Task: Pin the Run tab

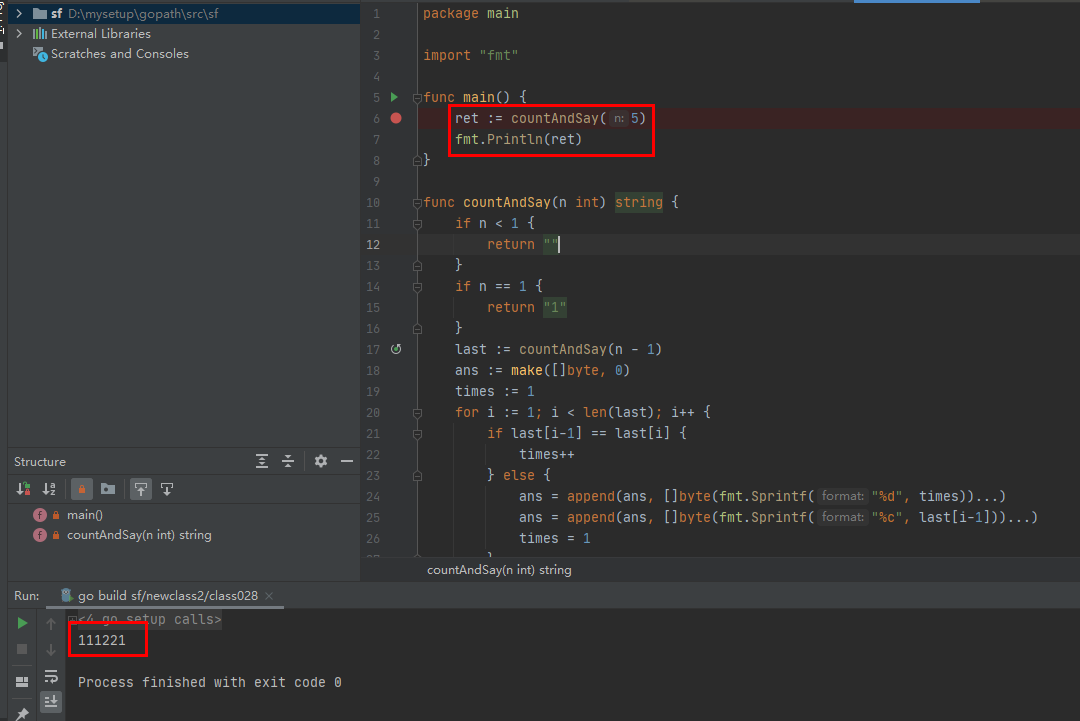Action: [x=22, y=713]
